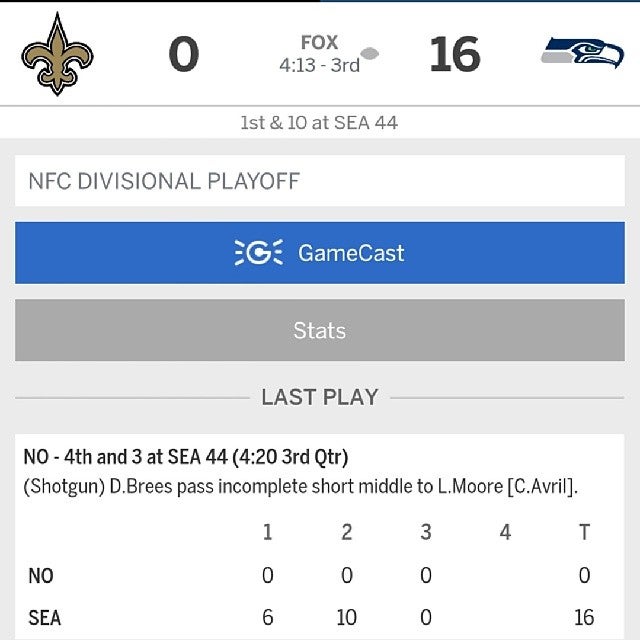Click the D.Brees incomplete pass description
640x640 pixels.
pos(300,487)
